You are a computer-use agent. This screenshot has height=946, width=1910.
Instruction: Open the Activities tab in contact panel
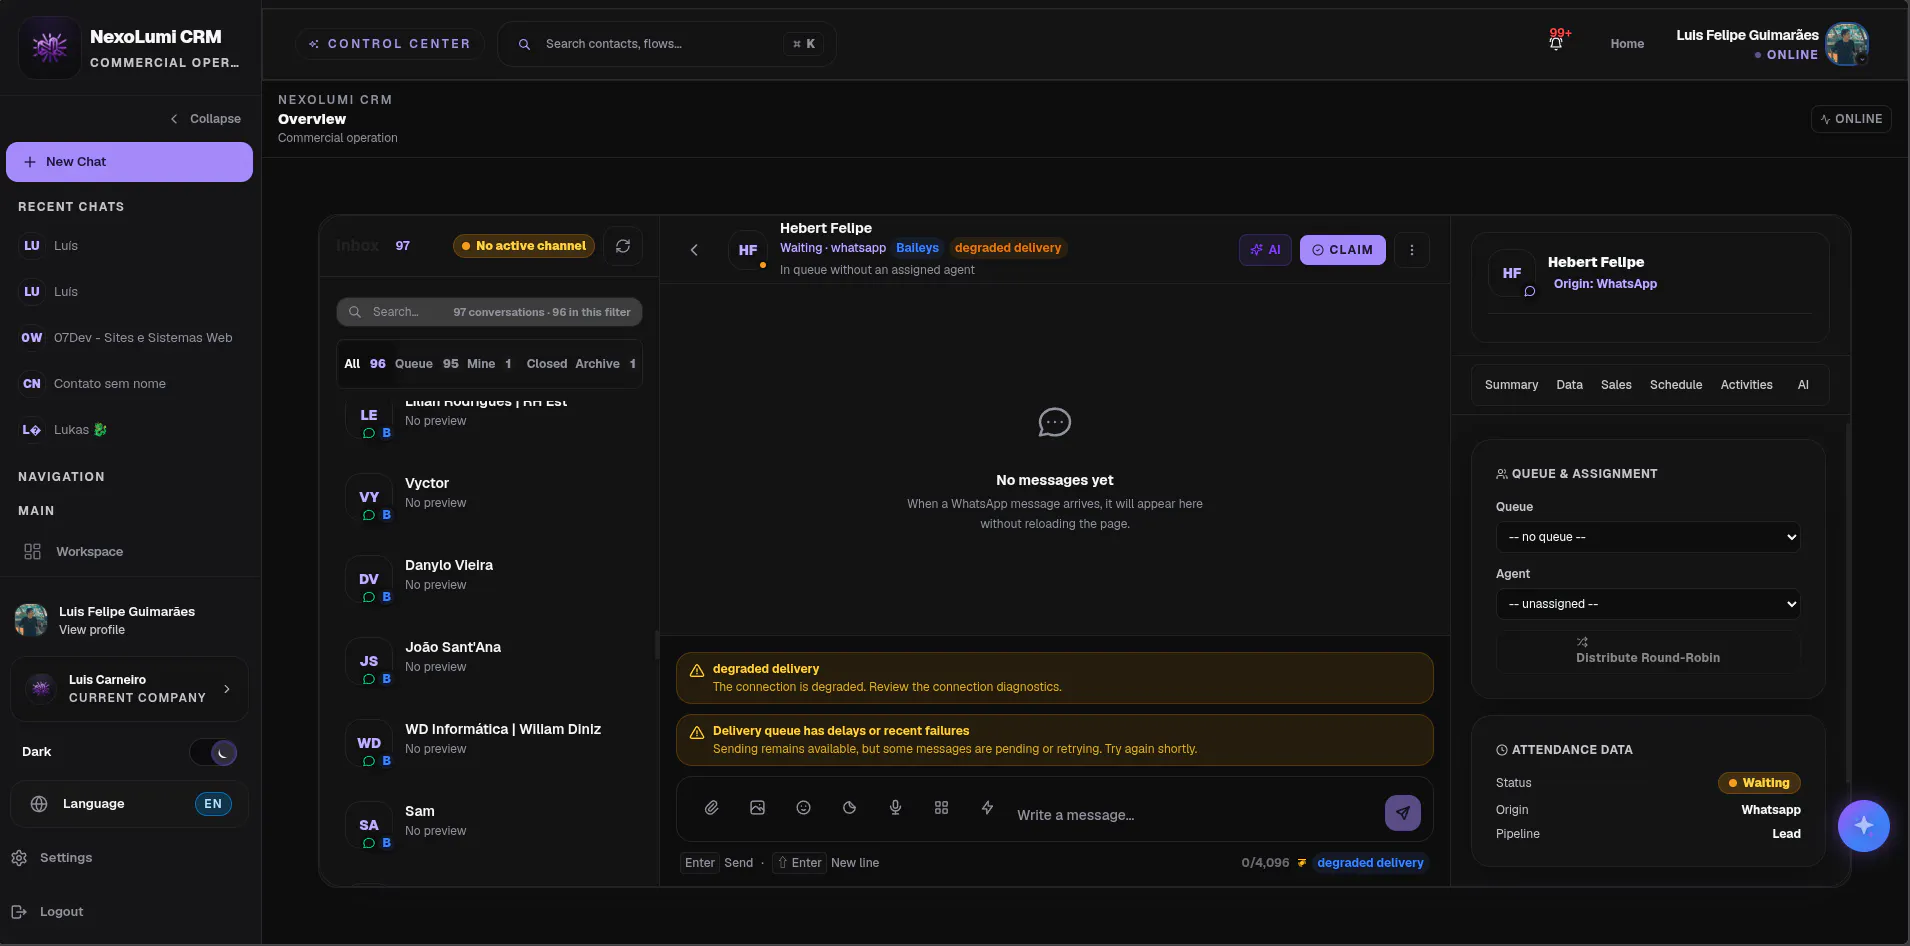point(1746,385)
